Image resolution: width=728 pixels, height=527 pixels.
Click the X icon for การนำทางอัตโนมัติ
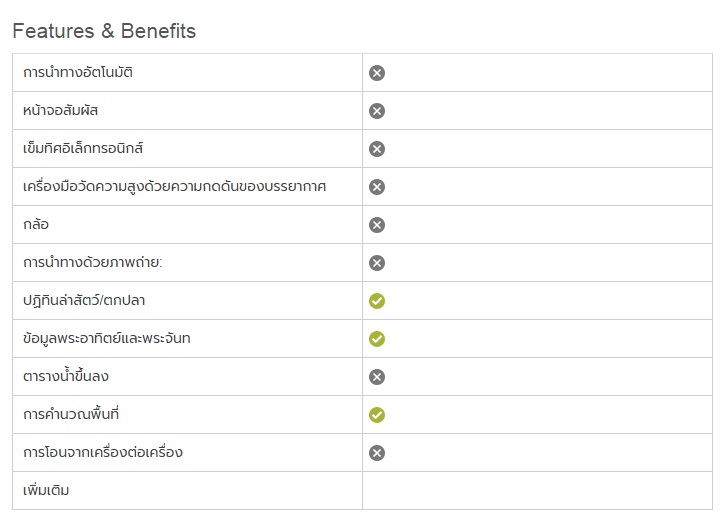coord(377,73)
